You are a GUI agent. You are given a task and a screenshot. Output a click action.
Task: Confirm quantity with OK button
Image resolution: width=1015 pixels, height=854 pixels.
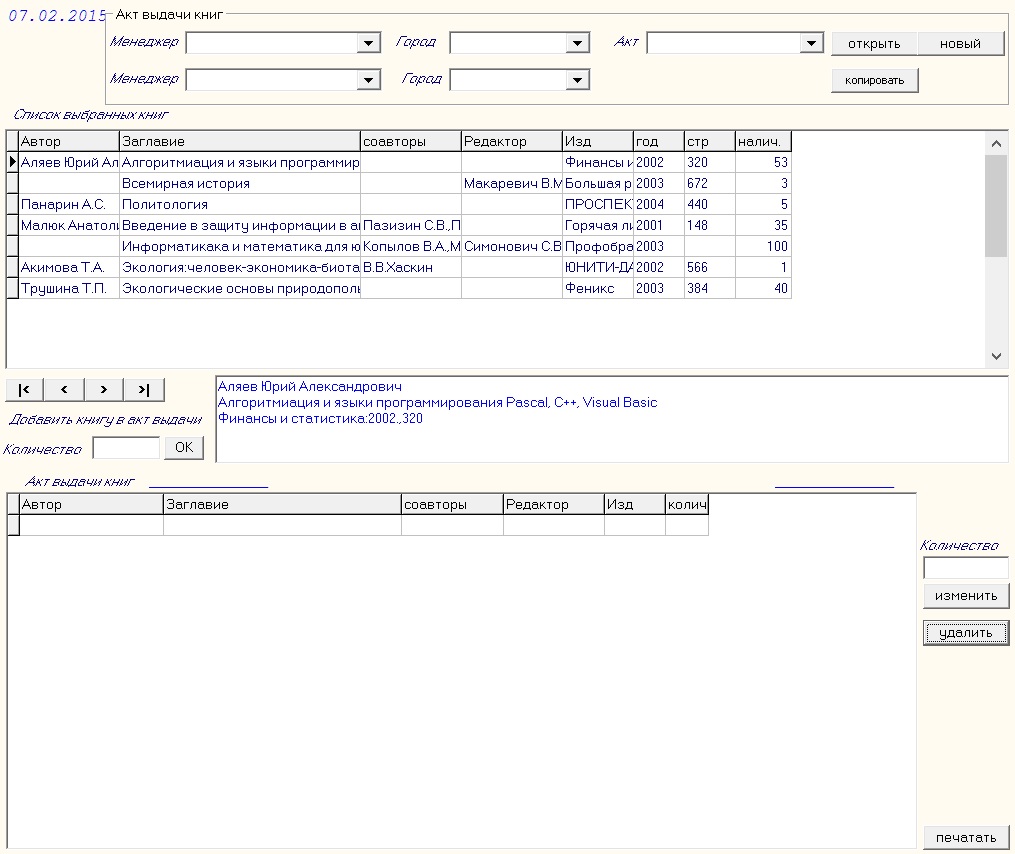coord(184,447)
